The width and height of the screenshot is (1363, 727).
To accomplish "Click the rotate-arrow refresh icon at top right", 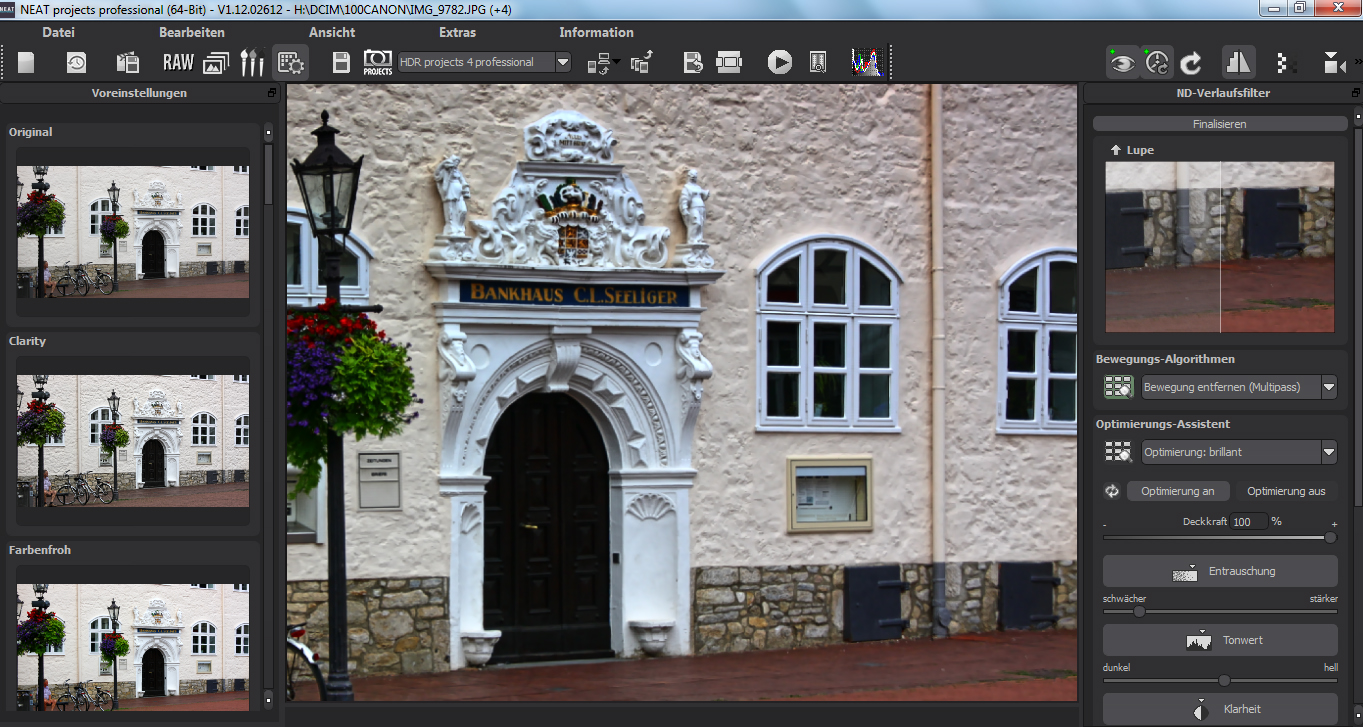I will [x=1191, y=63].
